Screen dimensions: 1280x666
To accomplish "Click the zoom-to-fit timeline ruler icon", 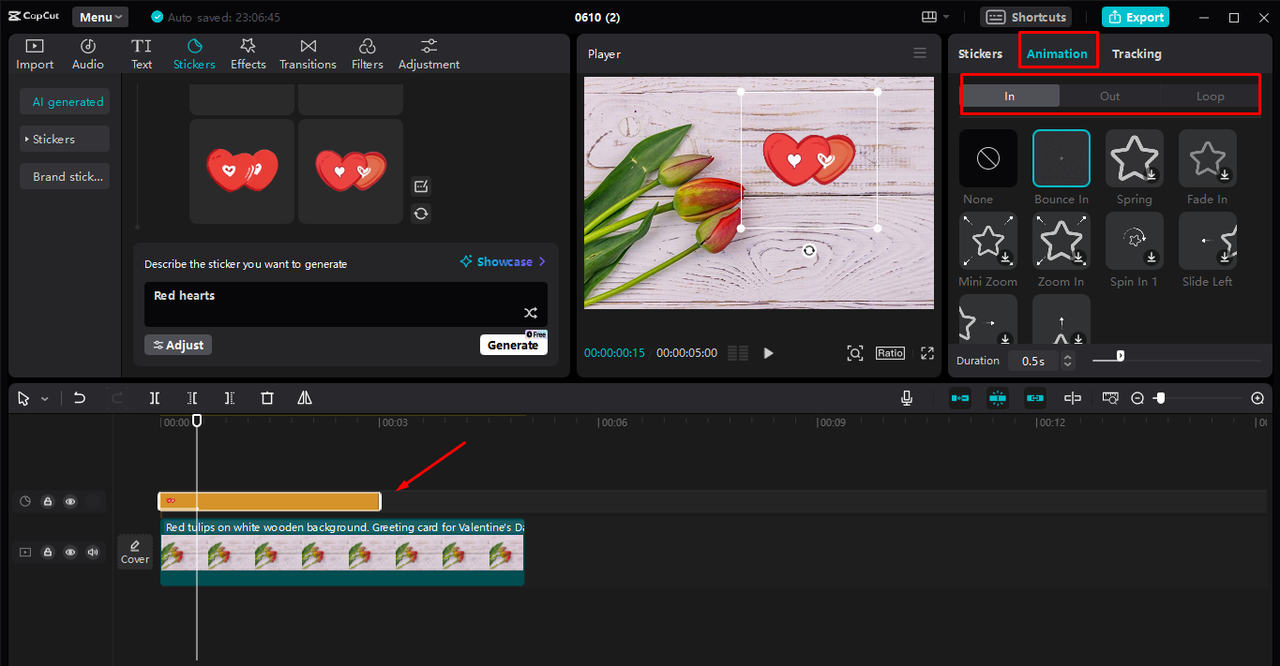I will pos(1110,398).
